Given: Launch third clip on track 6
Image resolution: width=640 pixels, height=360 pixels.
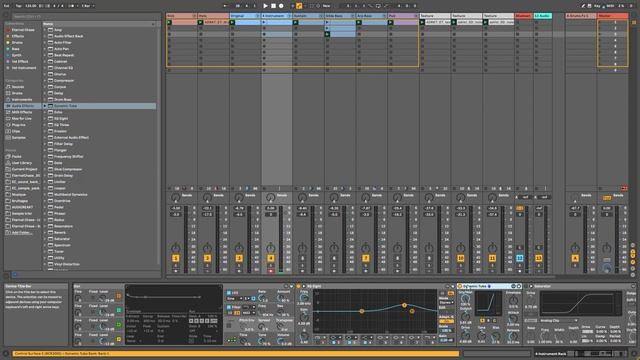Looking at the screenshot, I should point(327,34).
